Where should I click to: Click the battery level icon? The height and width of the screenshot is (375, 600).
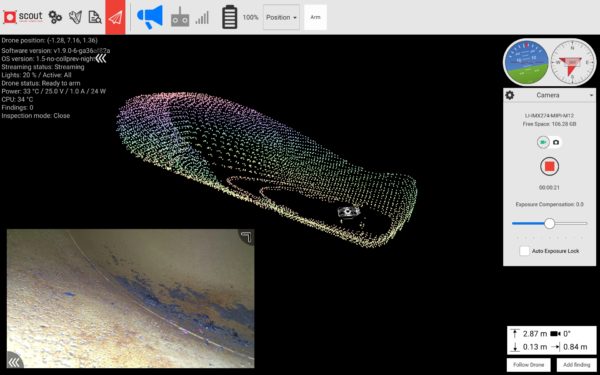click(x=230, y=17)
